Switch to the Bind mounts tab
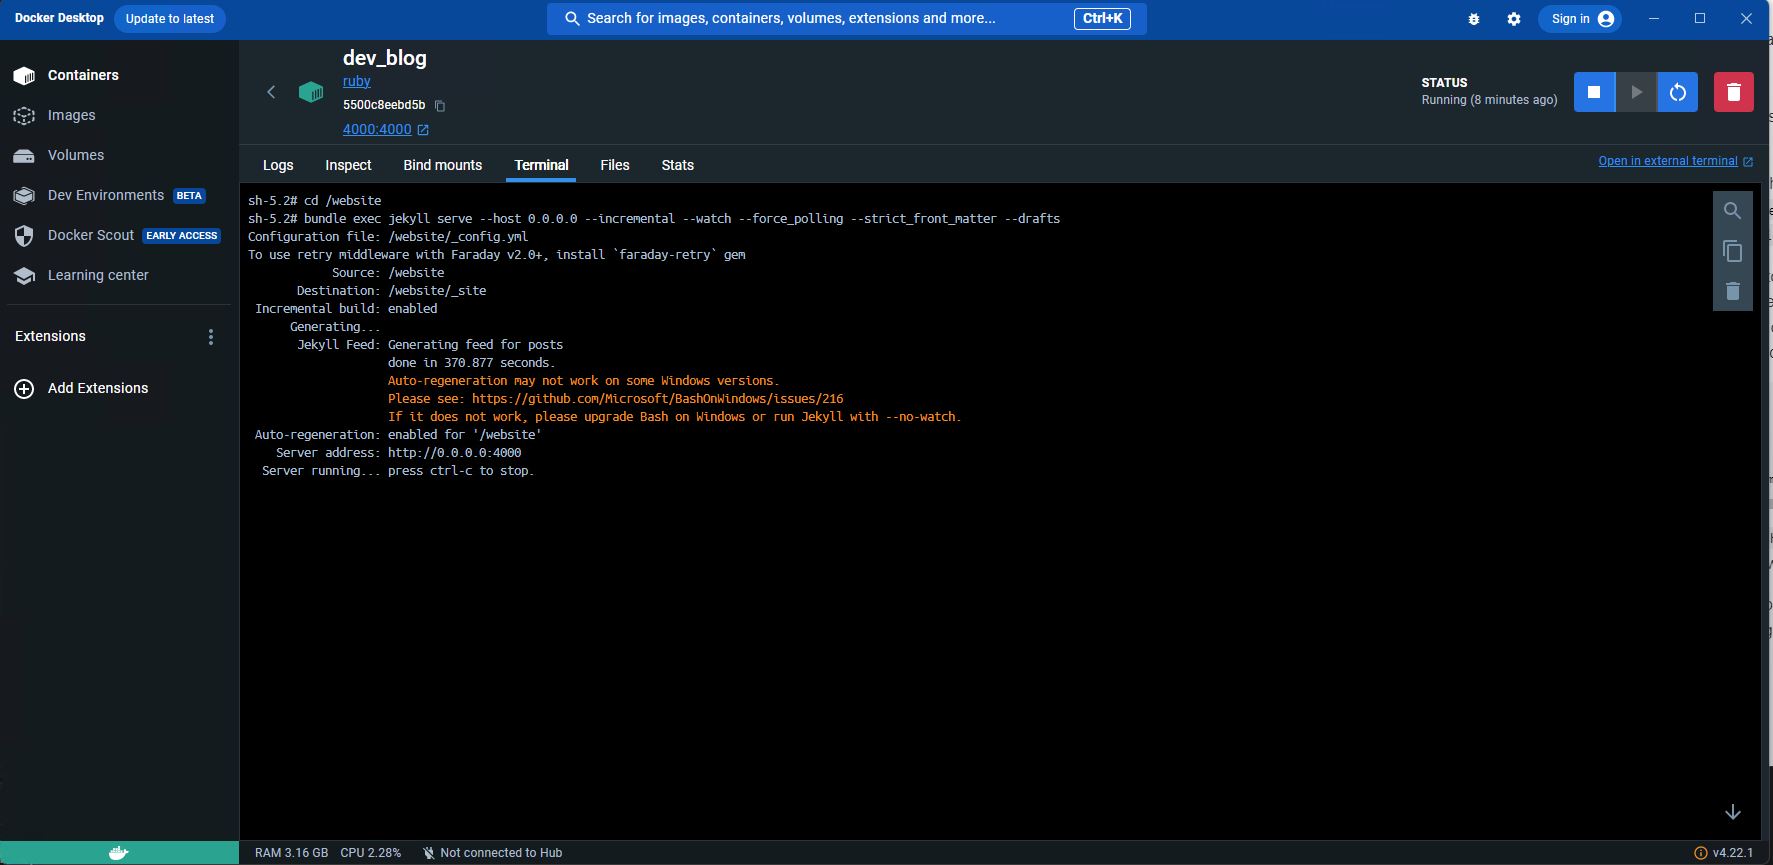Screen dimensions: 1773x865 pos(443,165)
